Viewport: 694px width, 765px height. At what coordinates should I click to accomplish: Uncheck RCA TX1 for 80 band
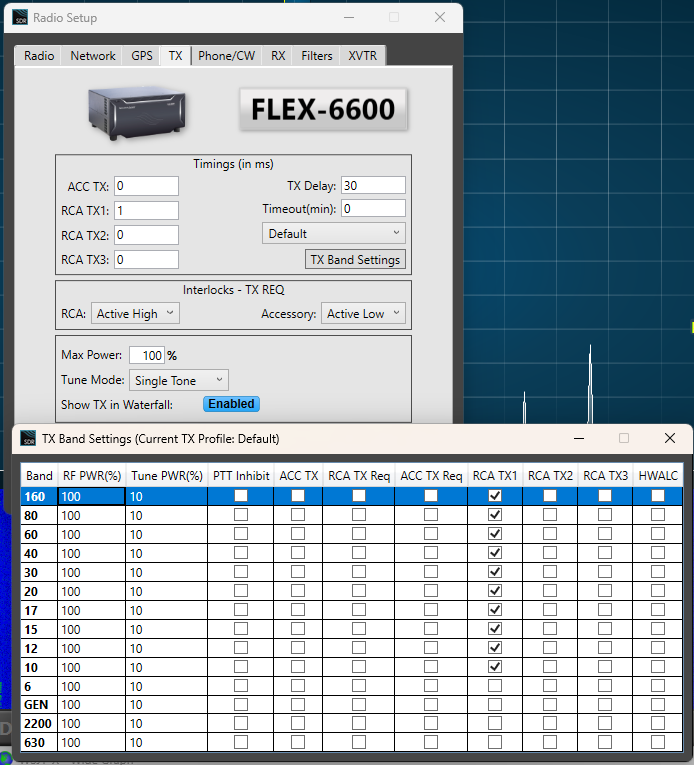click(495, 515)
